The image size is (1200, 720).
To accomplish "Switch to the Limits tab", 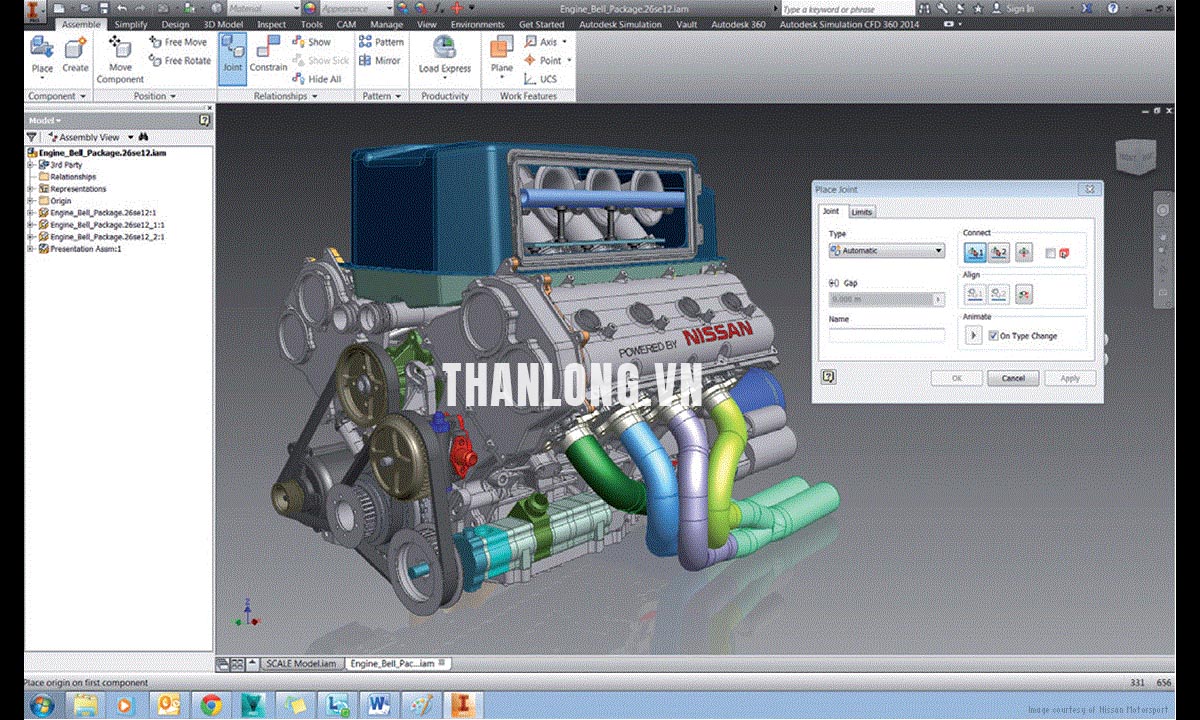I will coord(861,212).
